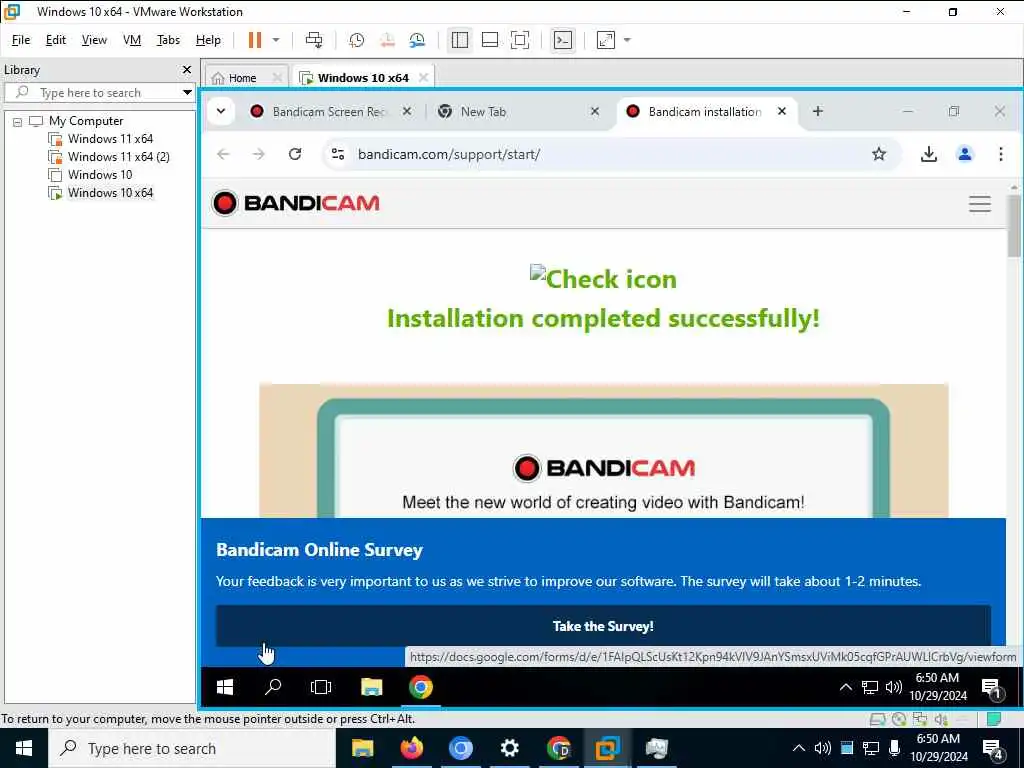Open Chrome's tab search chevron dropdown
1024x768 pixels.
221,111
